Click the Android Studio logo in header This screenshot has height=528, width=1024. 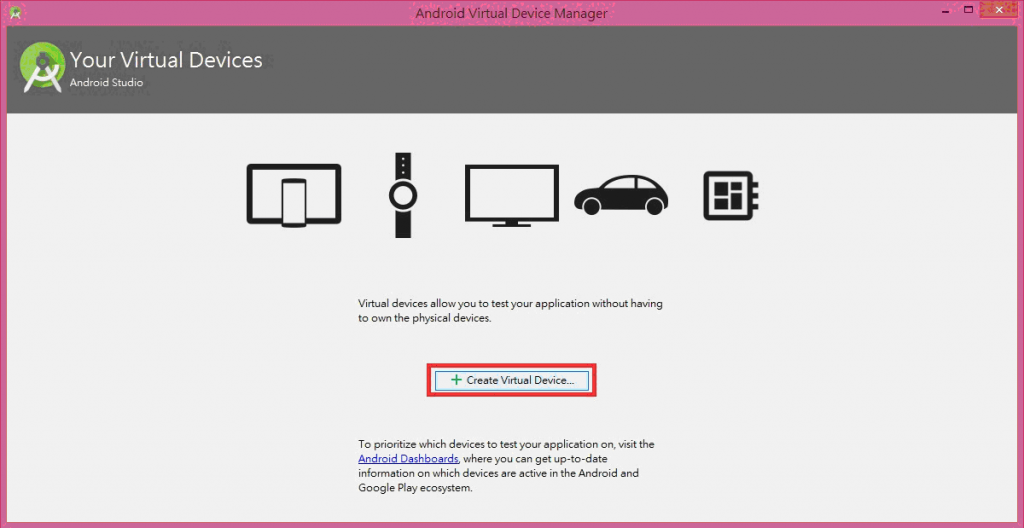tap(42, 67)
